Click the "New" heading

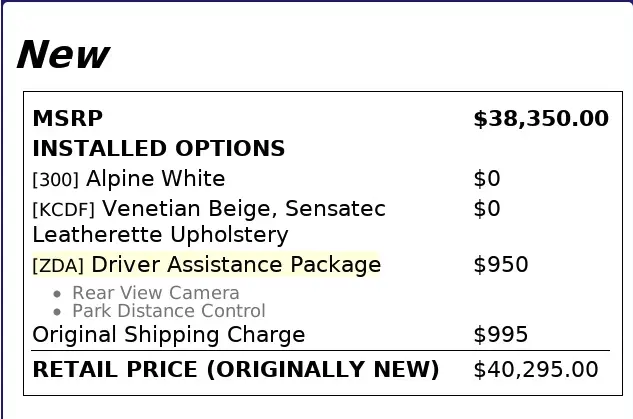62,55
